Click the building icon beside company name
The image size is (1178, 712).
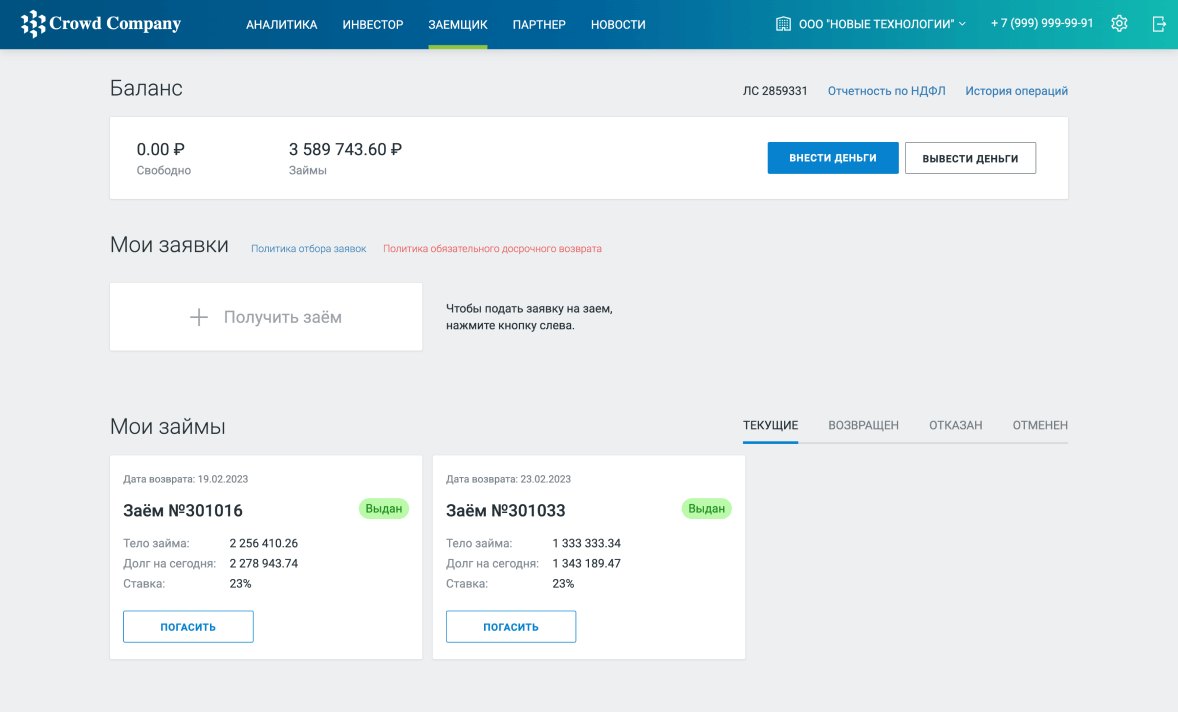tap(783, 24)
